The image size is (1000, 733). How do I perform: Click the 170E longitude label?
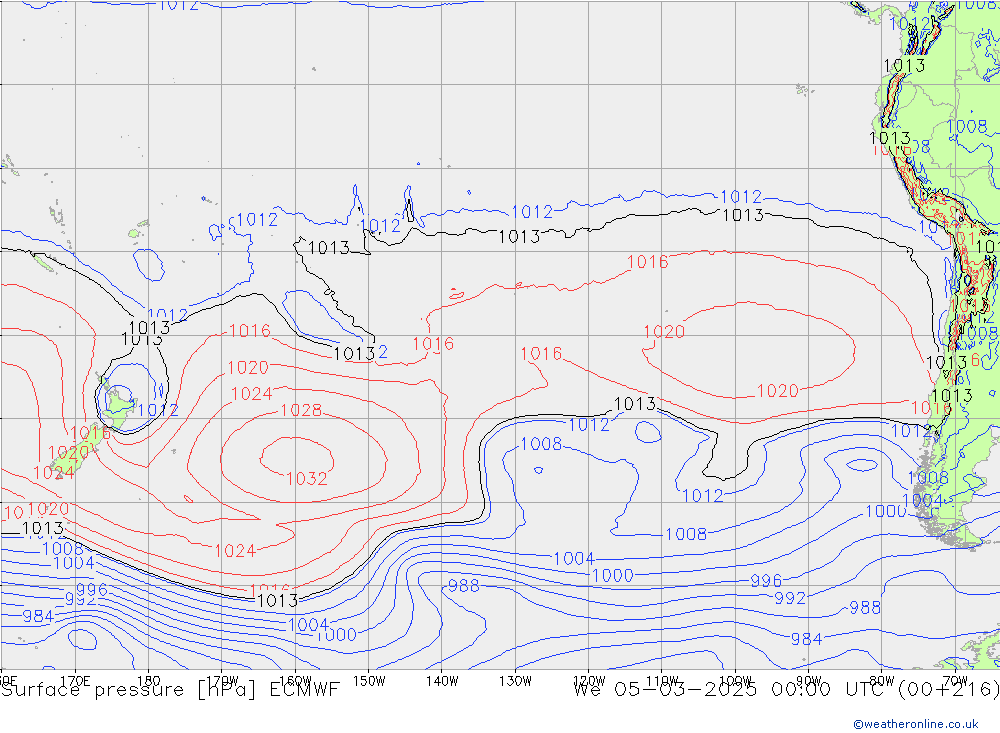pos(75,681)
